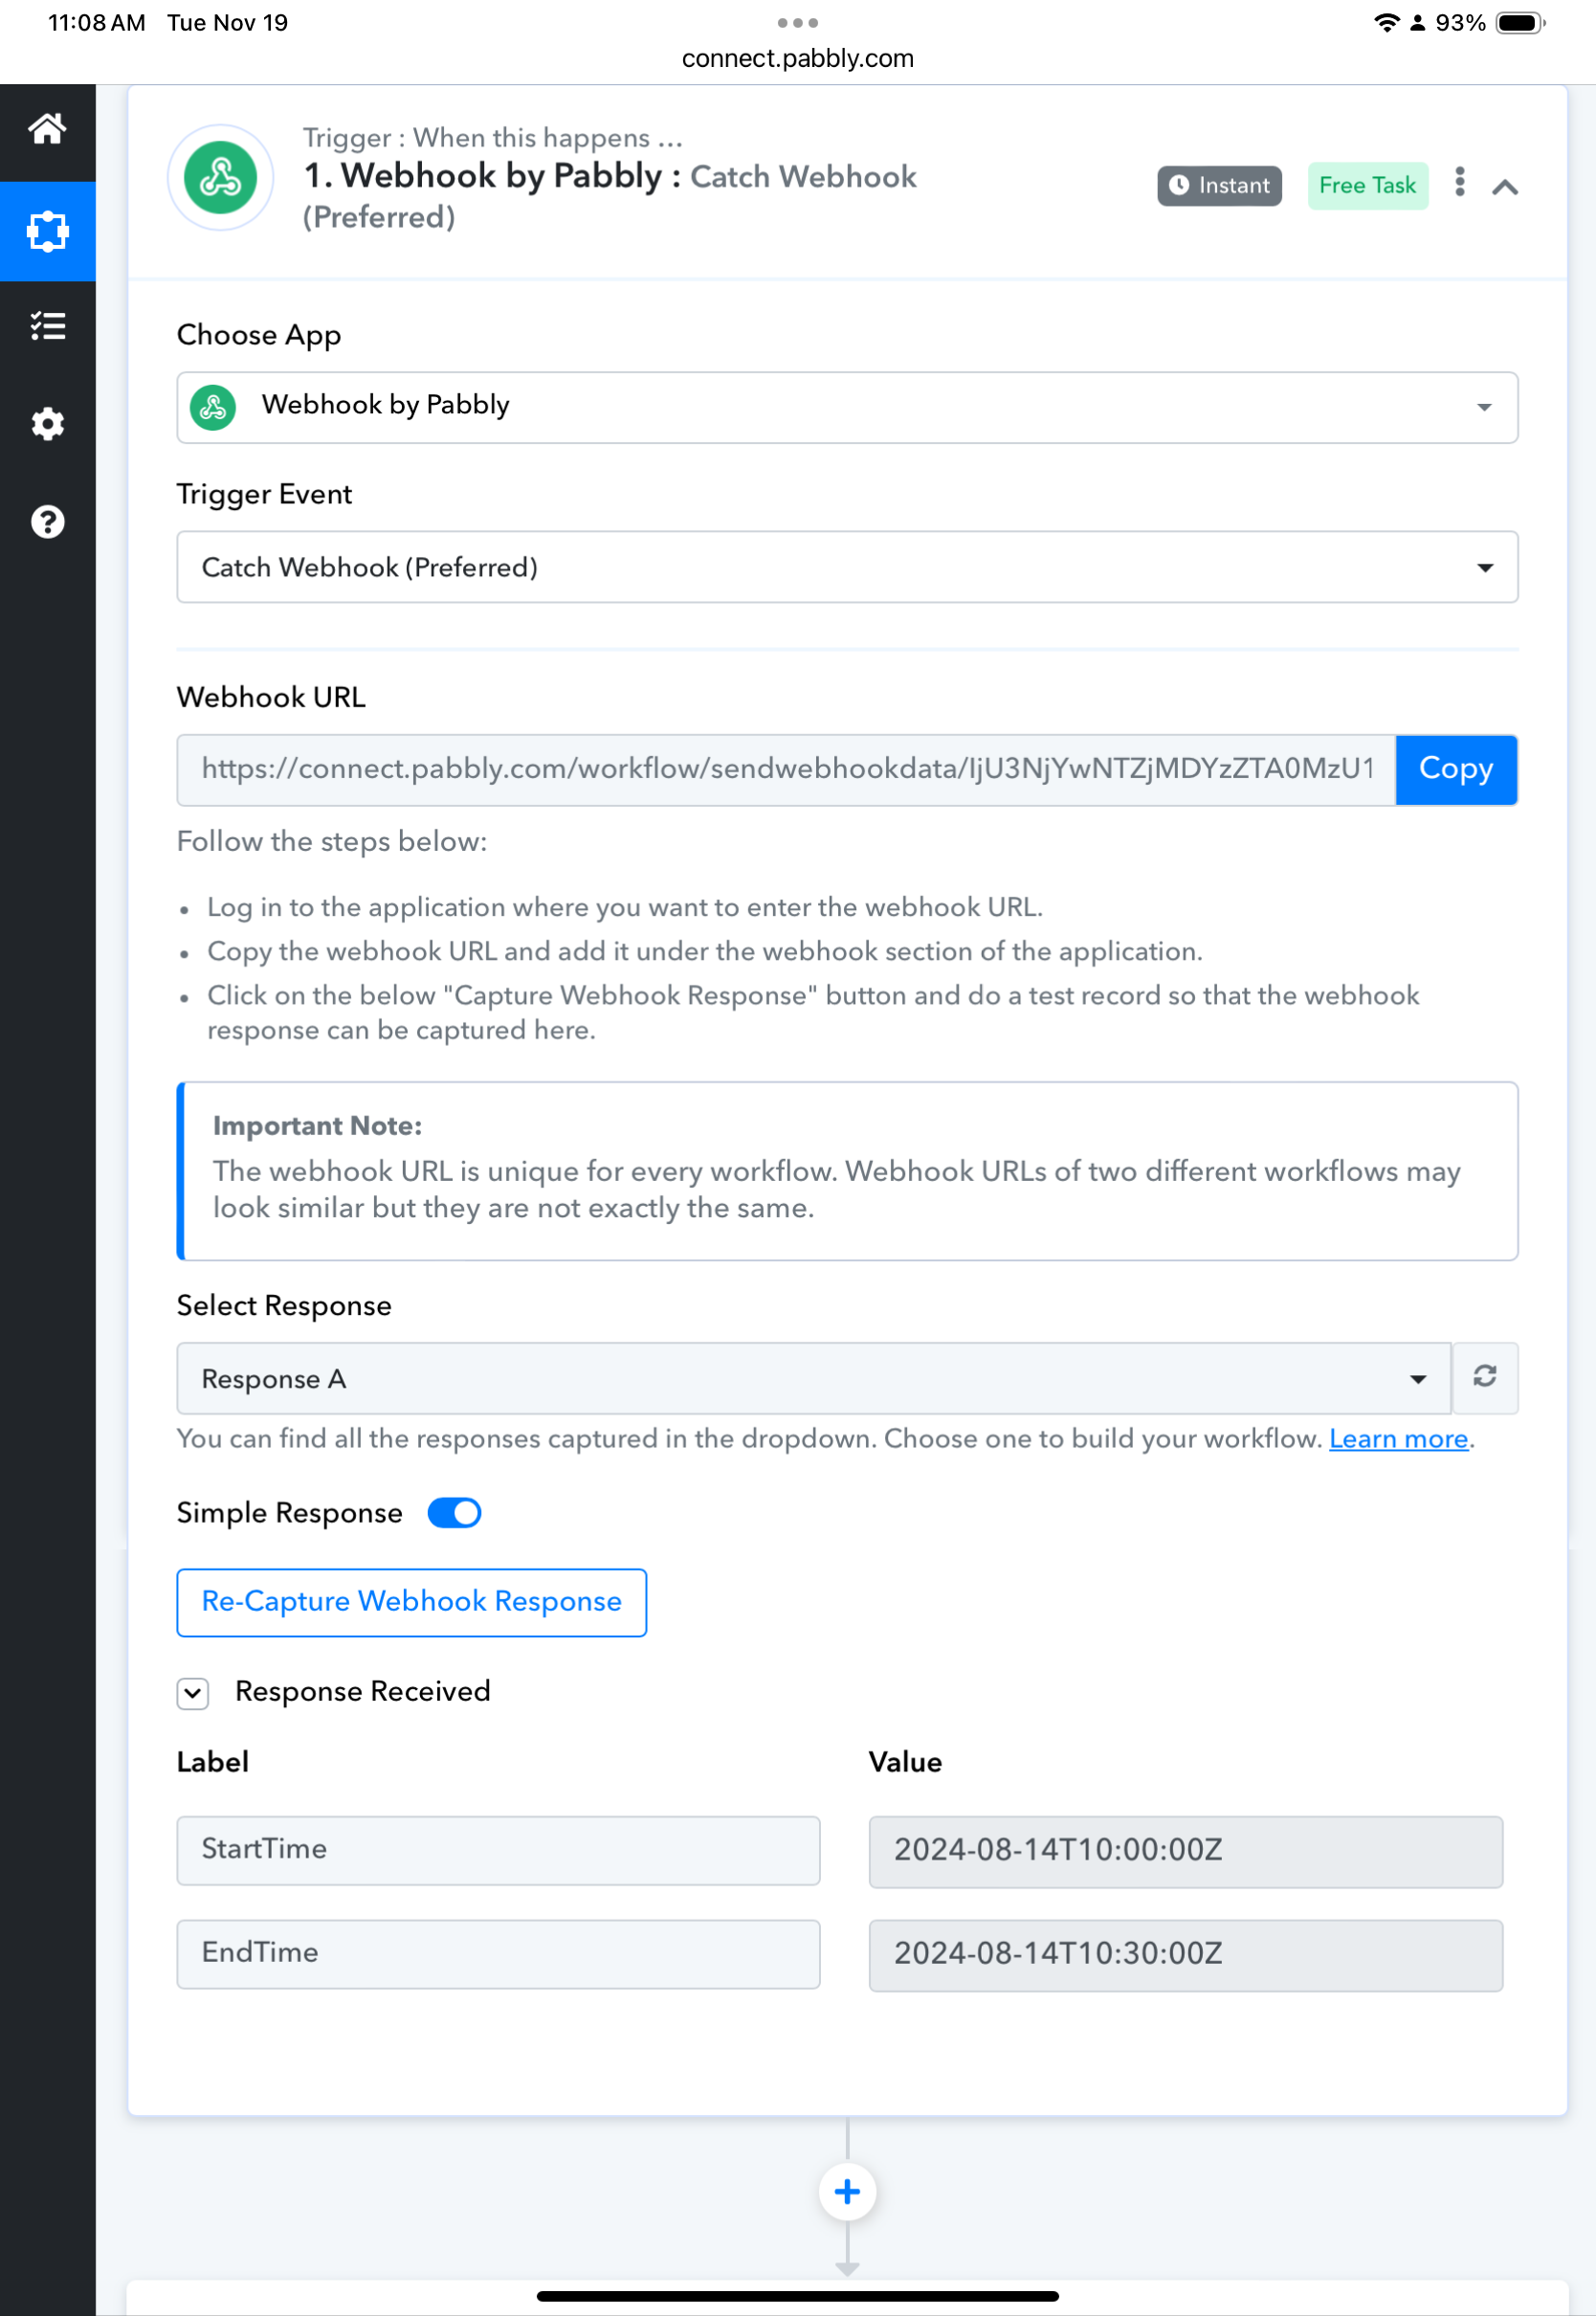Open the Learn more link
Viewport: 1596px width, 2316px height.
(x=1398, y=1439)
